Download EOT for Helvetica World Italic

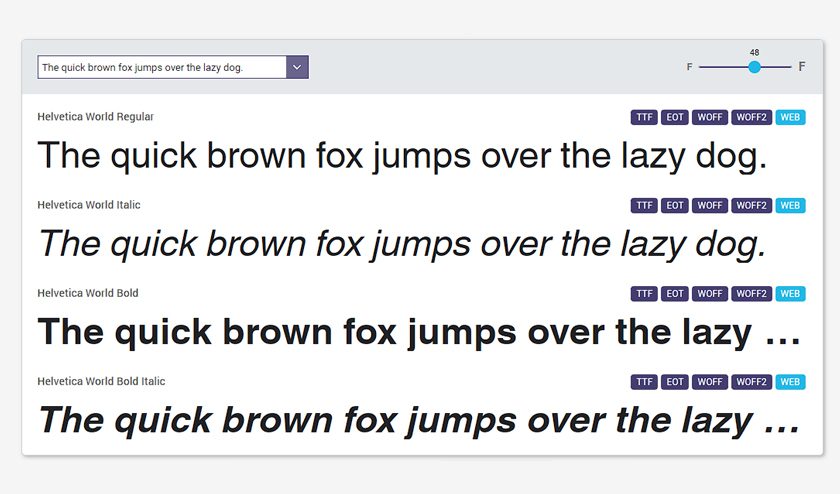coord(674,206)
